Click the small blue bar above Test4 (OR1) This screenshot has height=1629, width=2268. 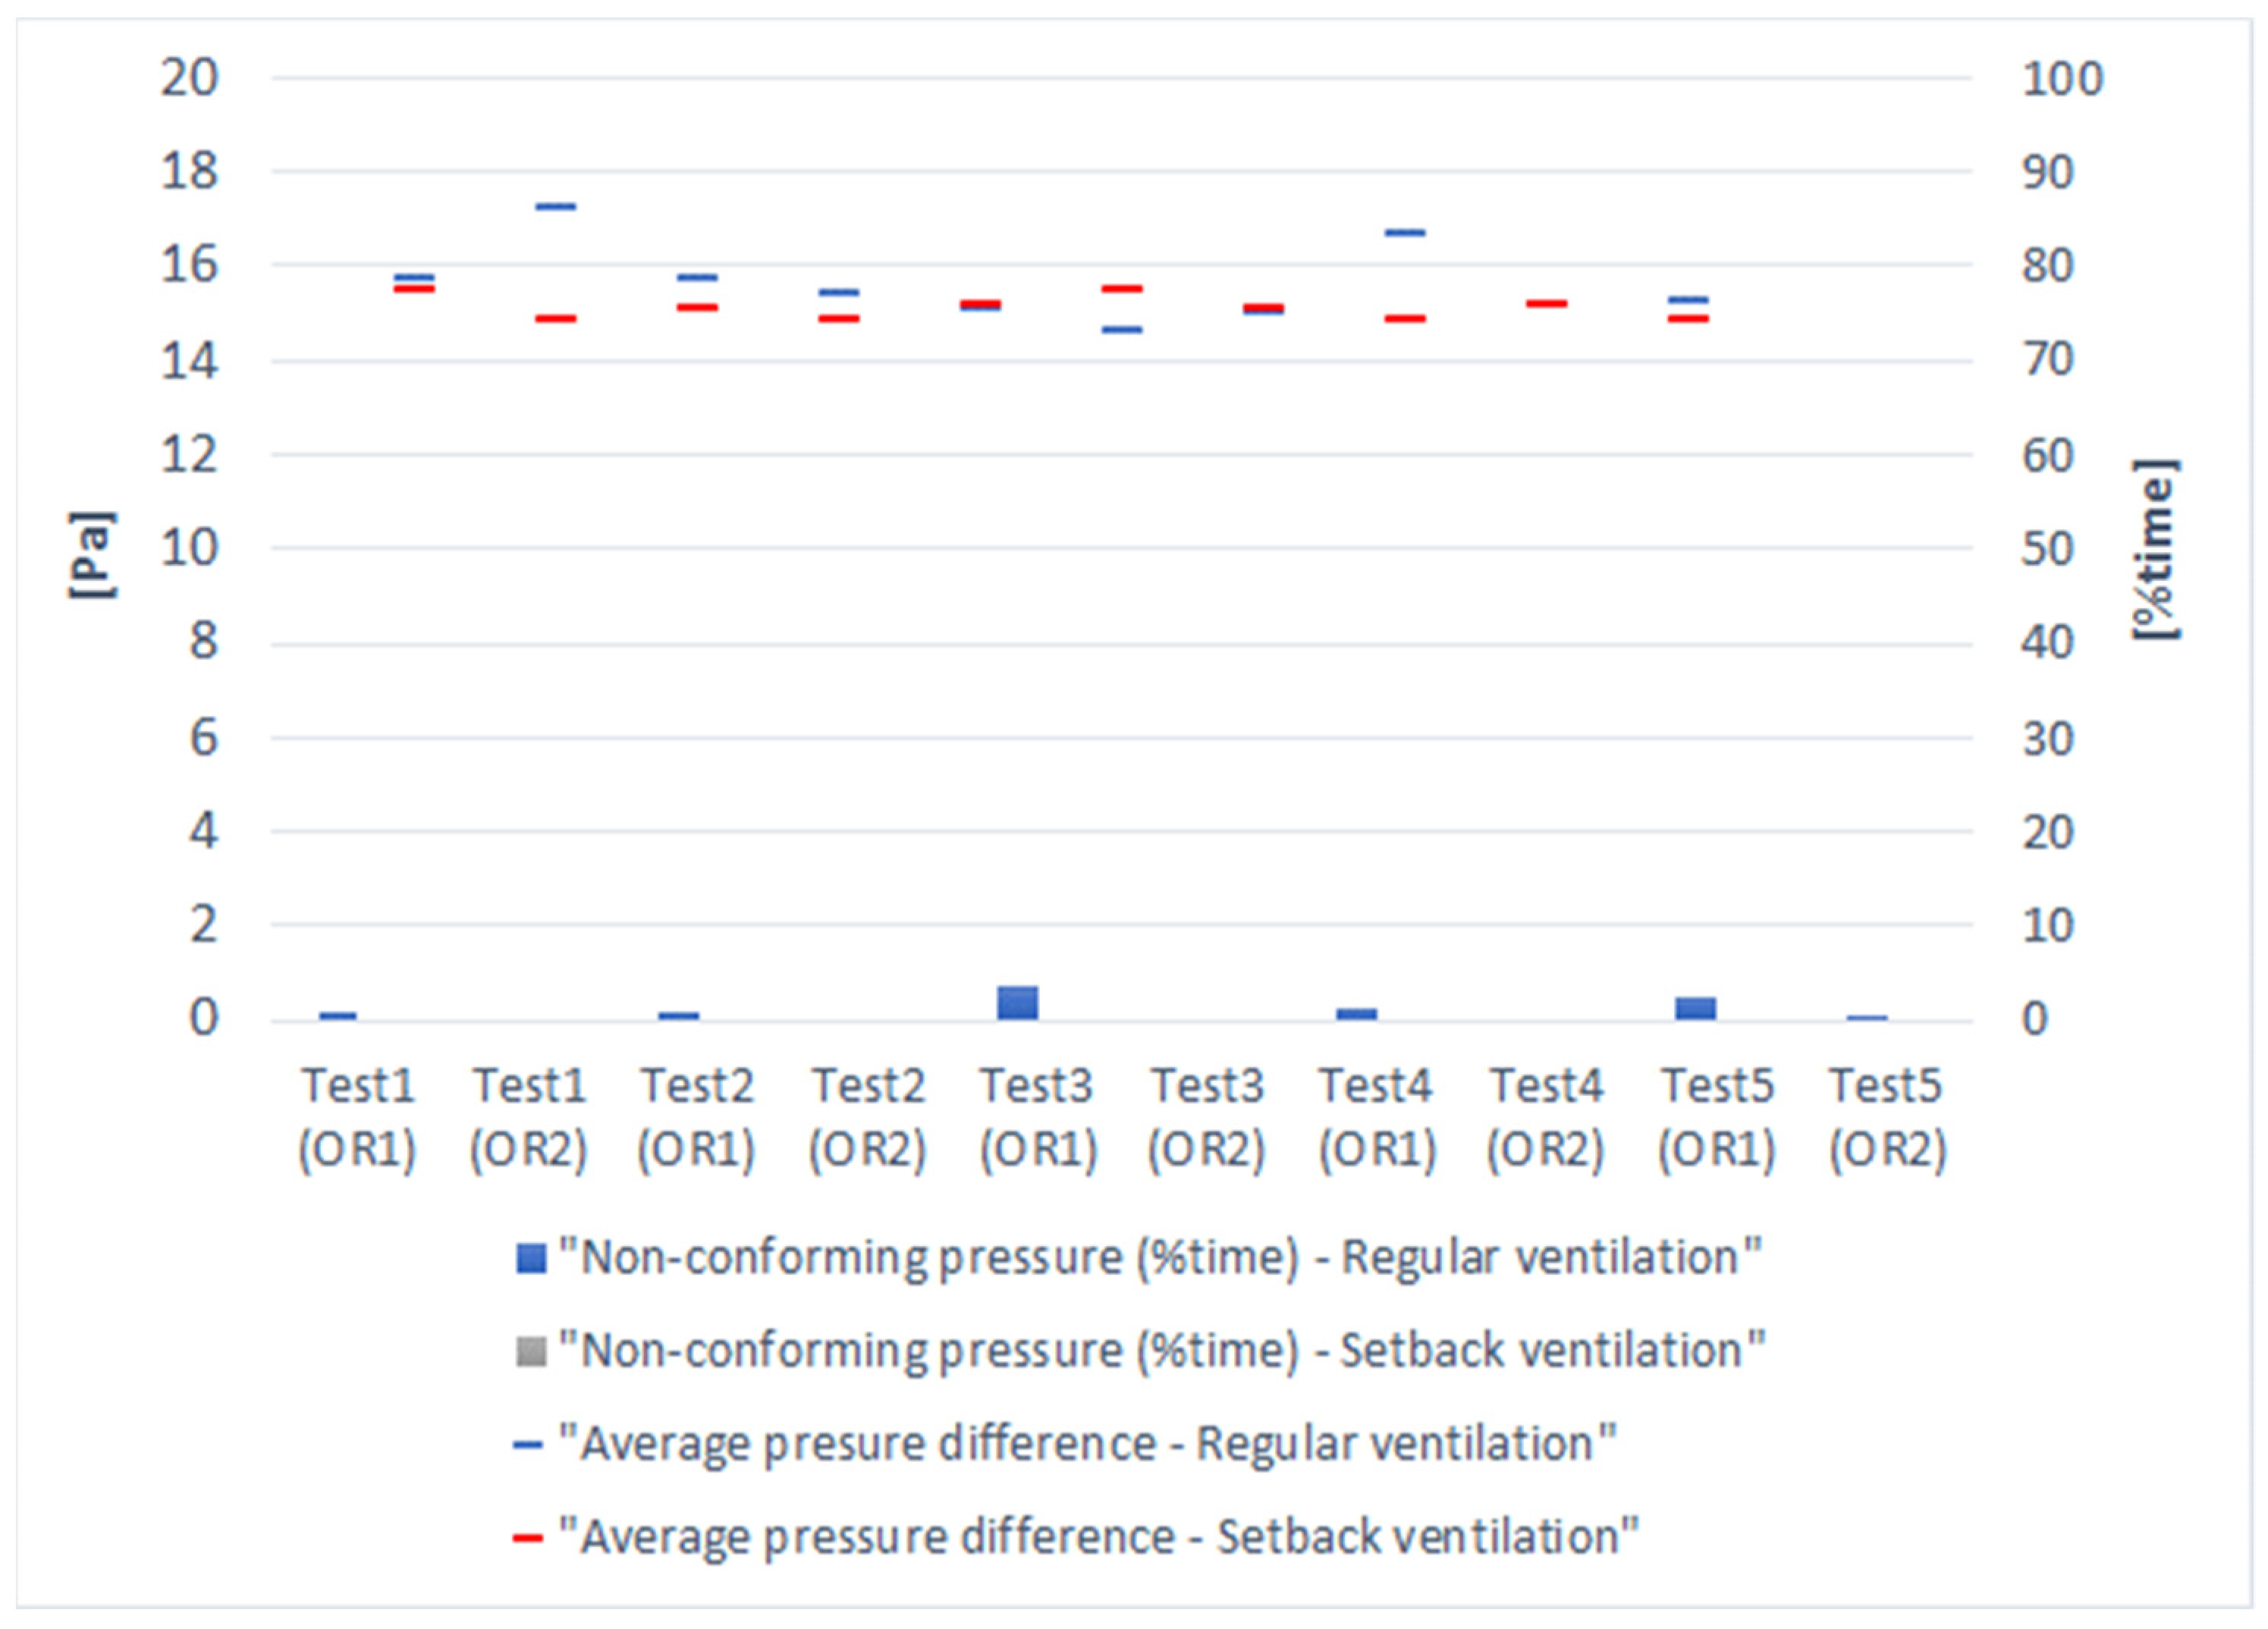[1356, 1014]
